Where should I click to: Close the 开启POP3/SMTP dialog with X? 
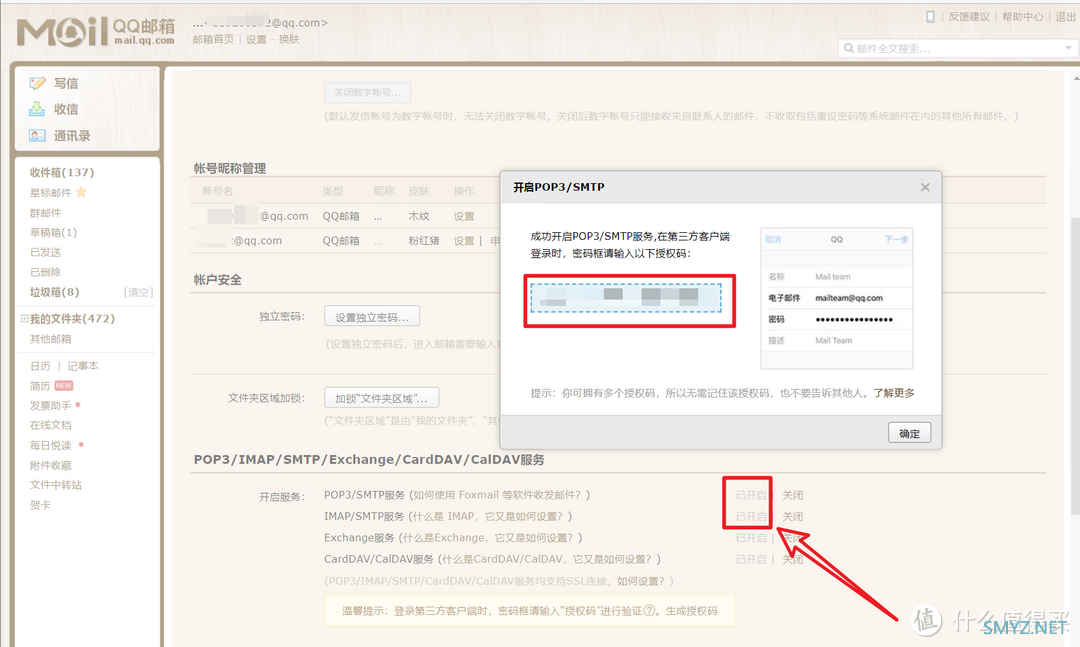click(x=925, y=187)
